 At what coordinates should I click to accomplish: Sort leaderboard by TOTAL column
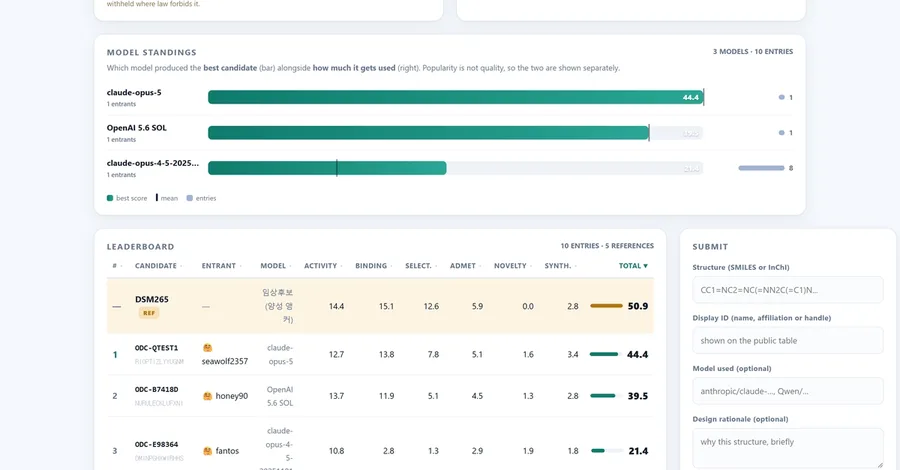coord(633,266)
